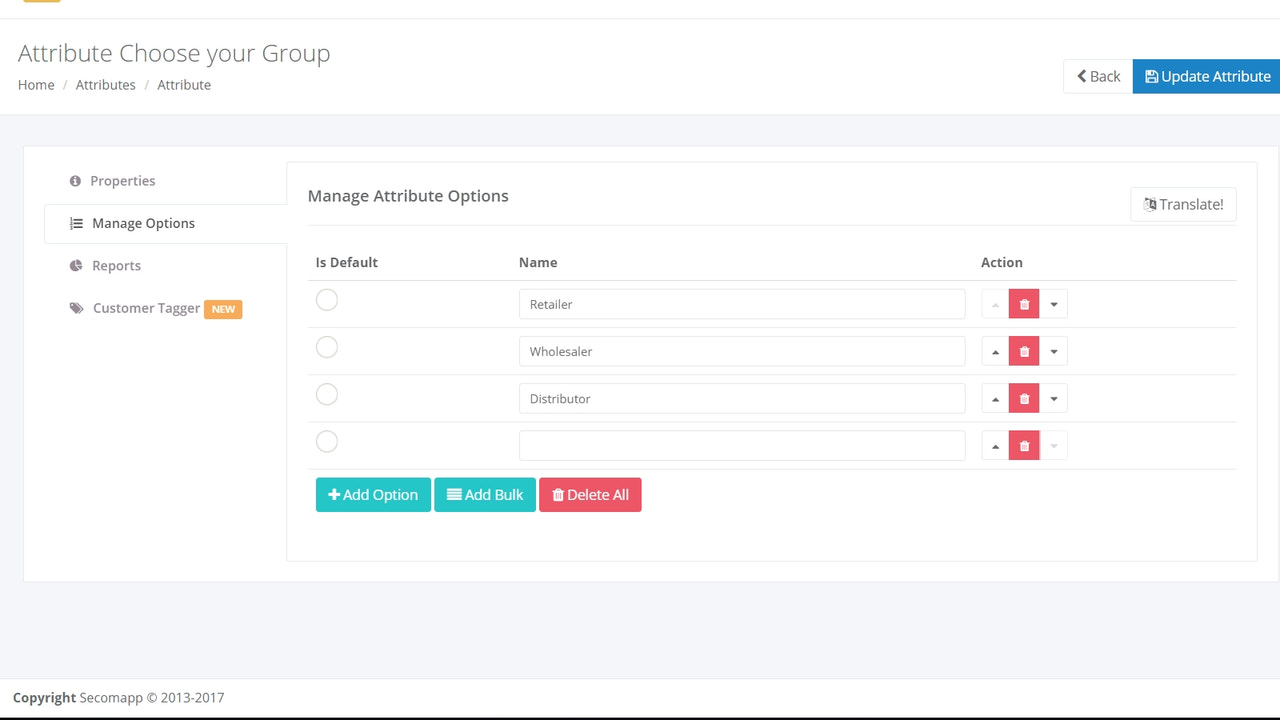
Task: Click the plus icon on Add Option
Action: [x=335, y=494]
